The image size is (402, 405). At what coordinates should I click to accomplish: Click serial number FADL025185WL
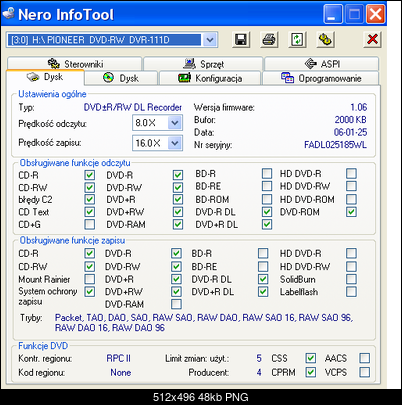[335, 145]
